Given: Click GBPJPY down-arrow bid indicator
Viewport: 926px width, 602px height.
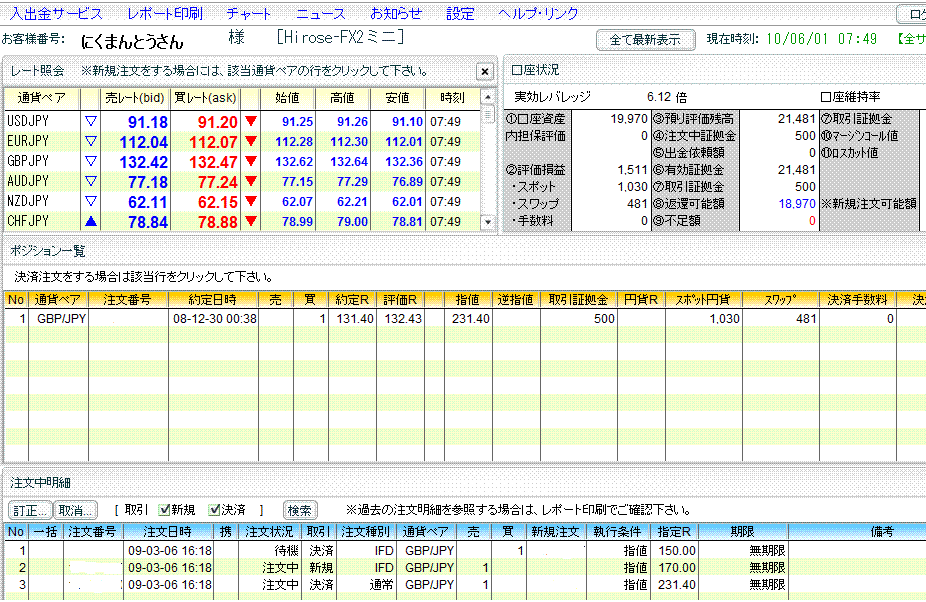Looking at the screenshot, I should click(90, 161).
